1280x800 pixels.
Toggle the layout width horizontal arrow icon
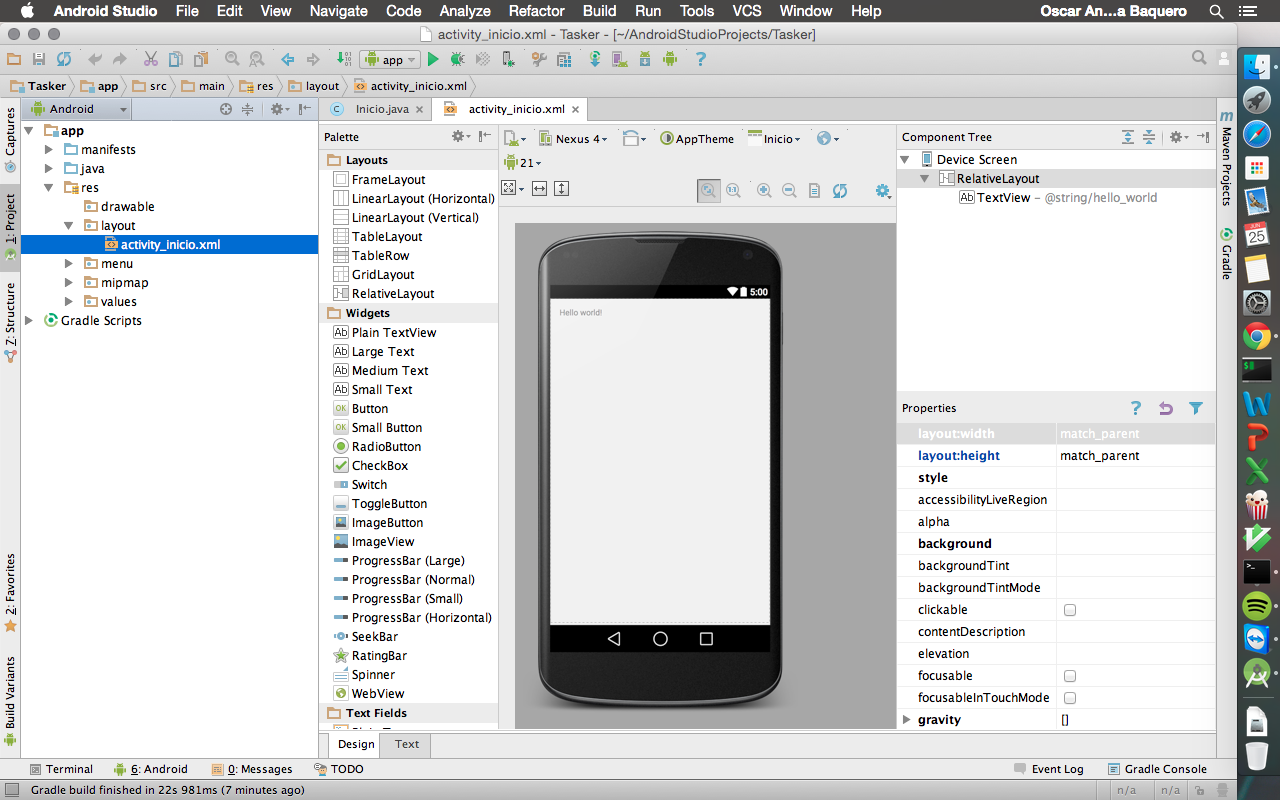[540, 188]
